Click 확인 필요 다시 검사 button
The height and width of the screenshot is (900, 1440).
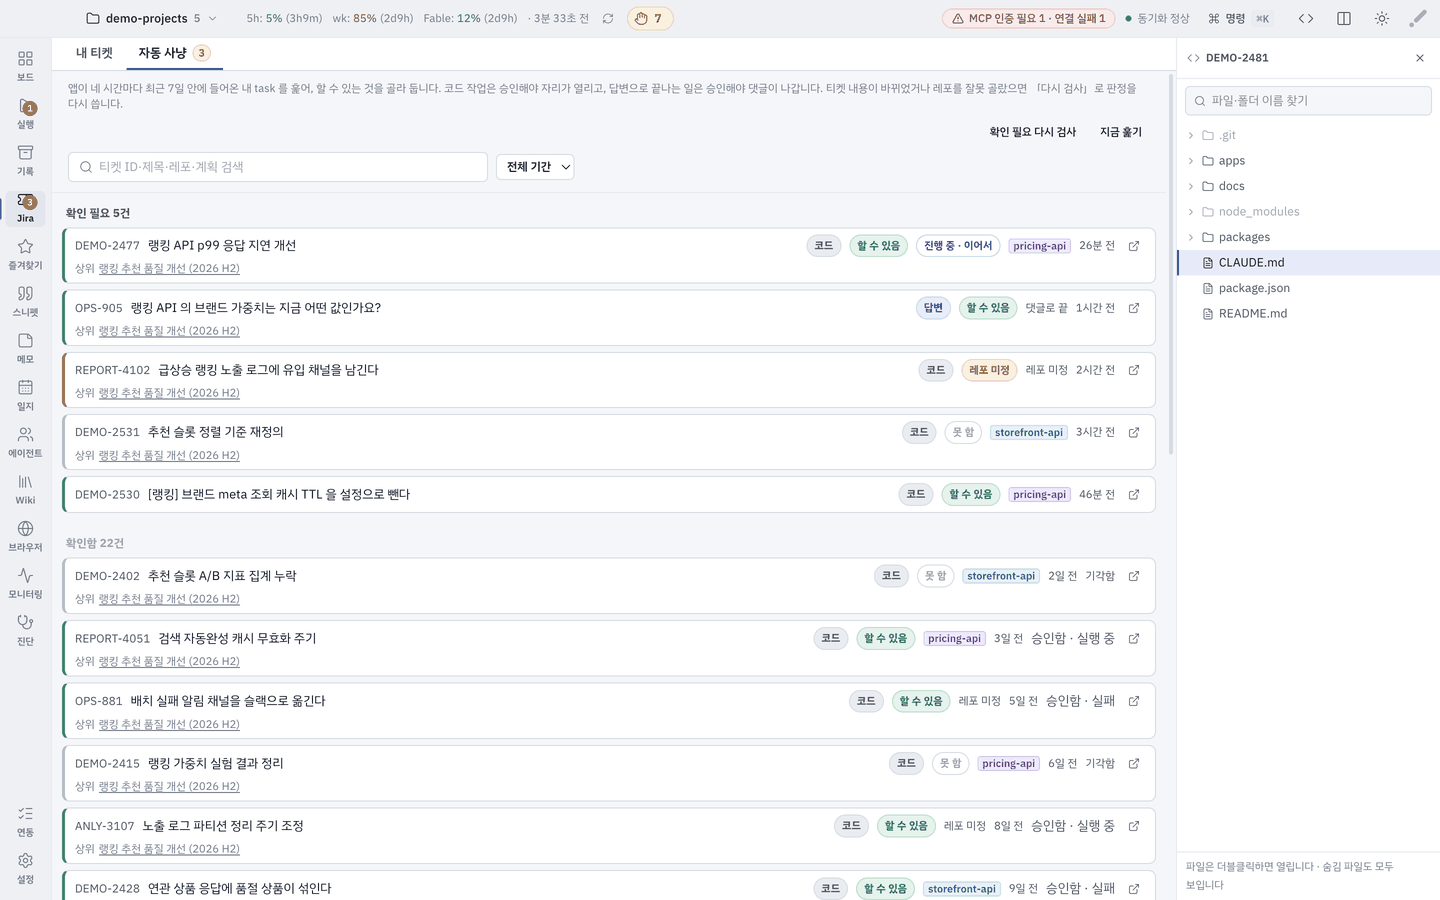click(x=1033, y=132)
